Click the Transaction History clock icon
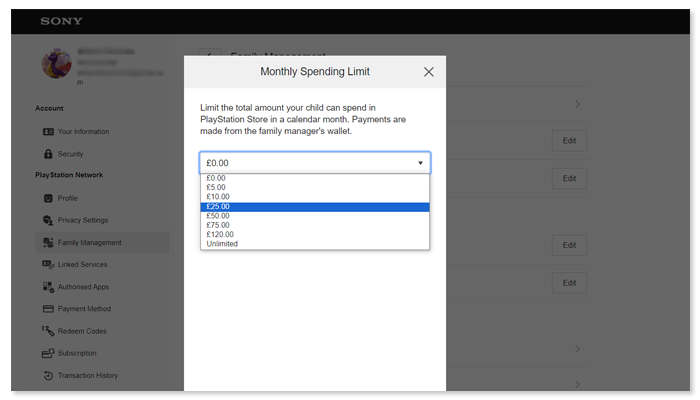The image size is (700, 400). pos(48,375)
